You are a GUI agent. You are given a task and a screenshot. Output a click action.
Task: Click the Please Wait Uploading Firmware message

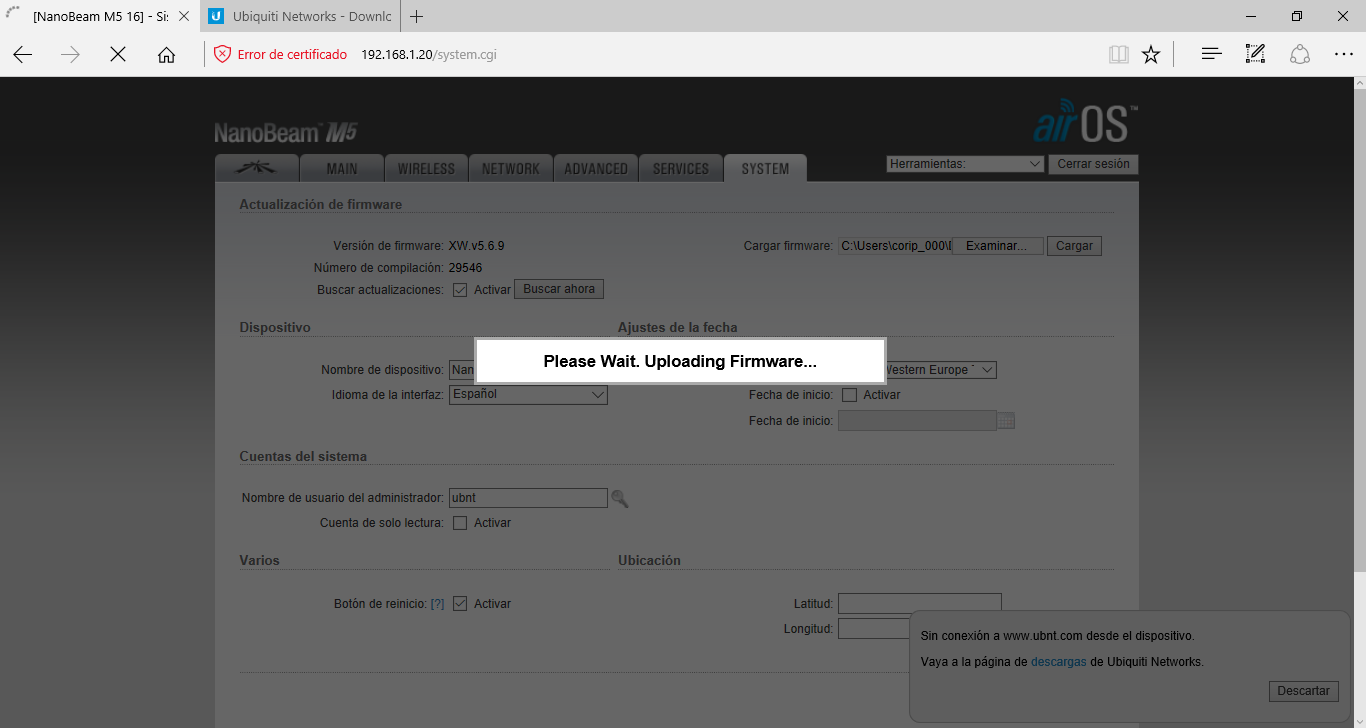[680, 361]
